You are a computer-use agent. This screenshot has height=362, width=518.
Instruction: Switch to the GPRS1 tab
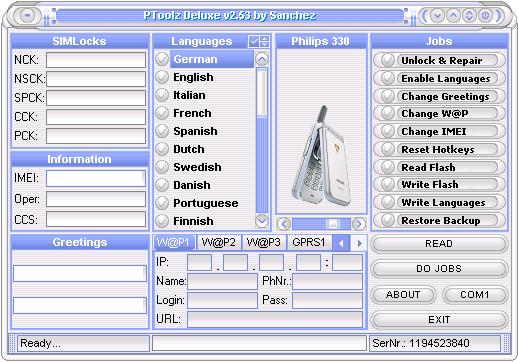(x=309, y=243)
